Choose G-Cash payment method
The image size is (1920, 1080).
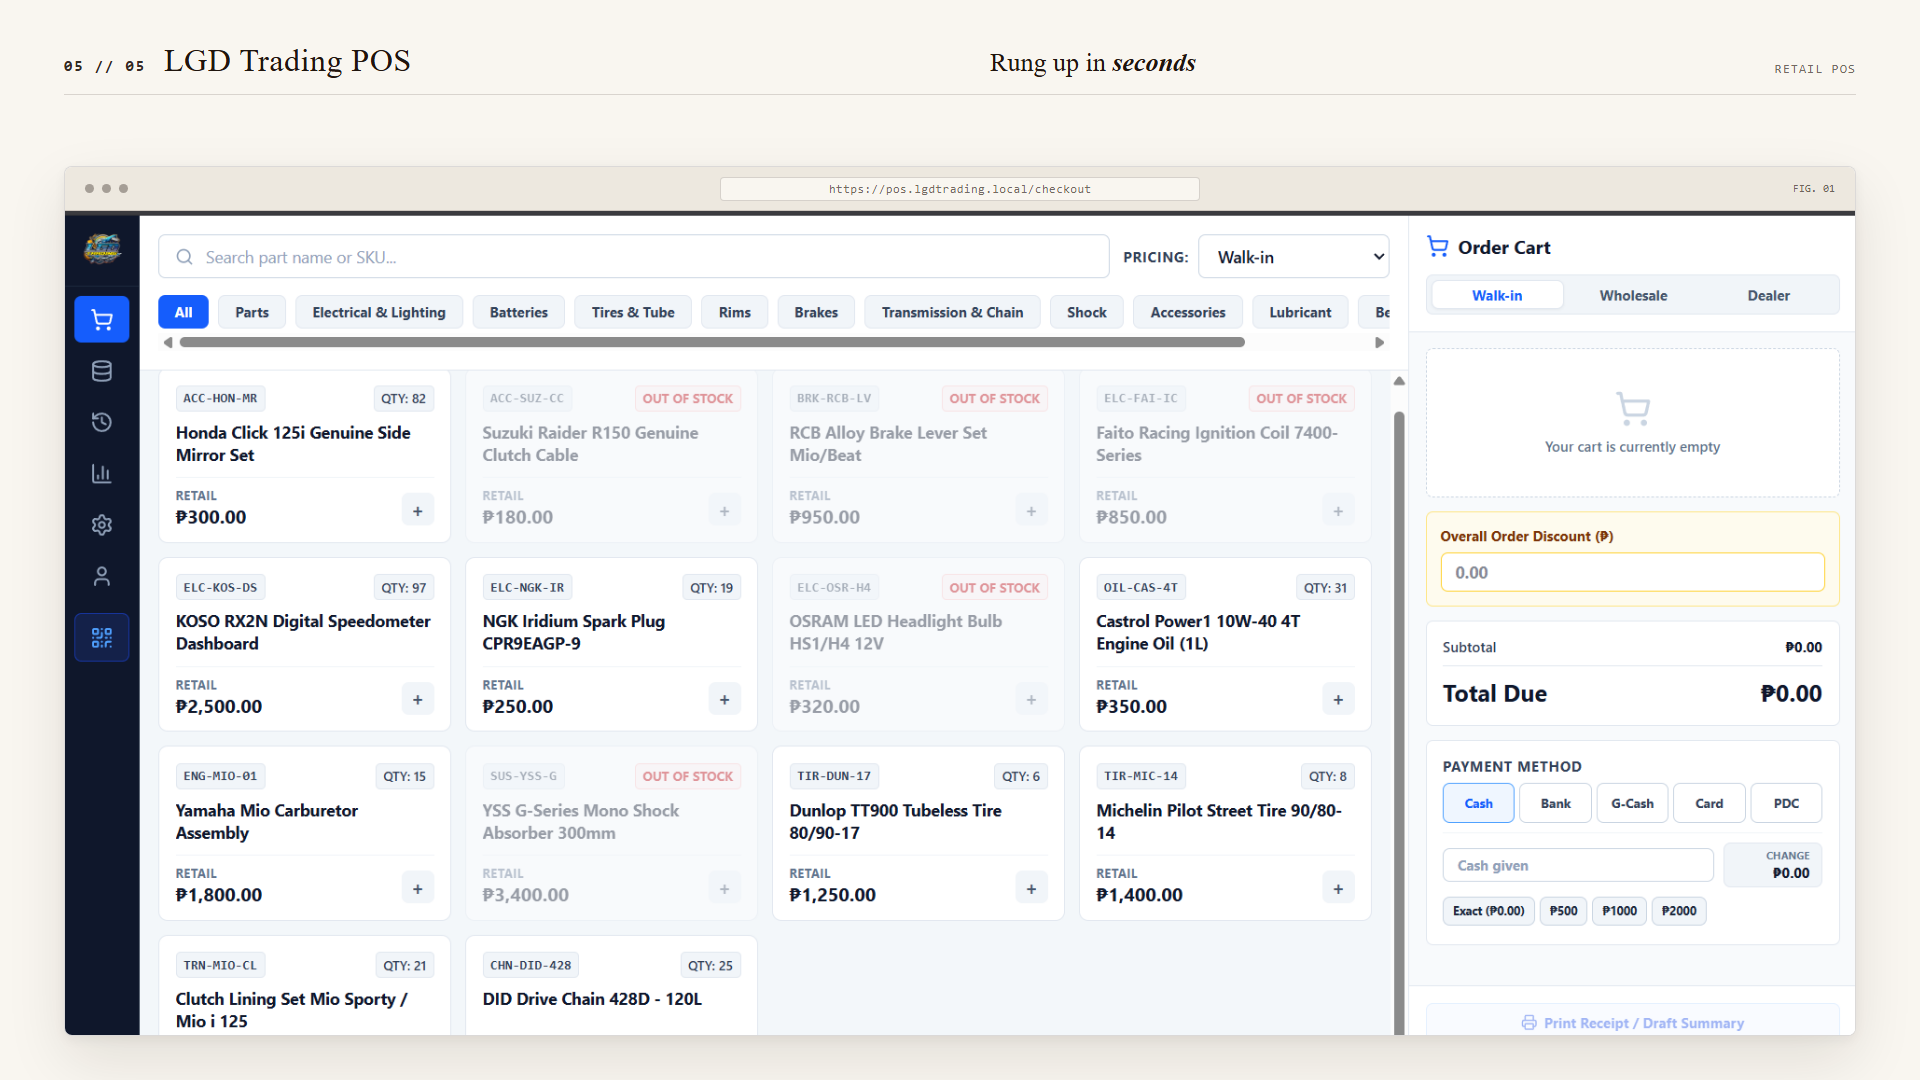[1632, 803]
